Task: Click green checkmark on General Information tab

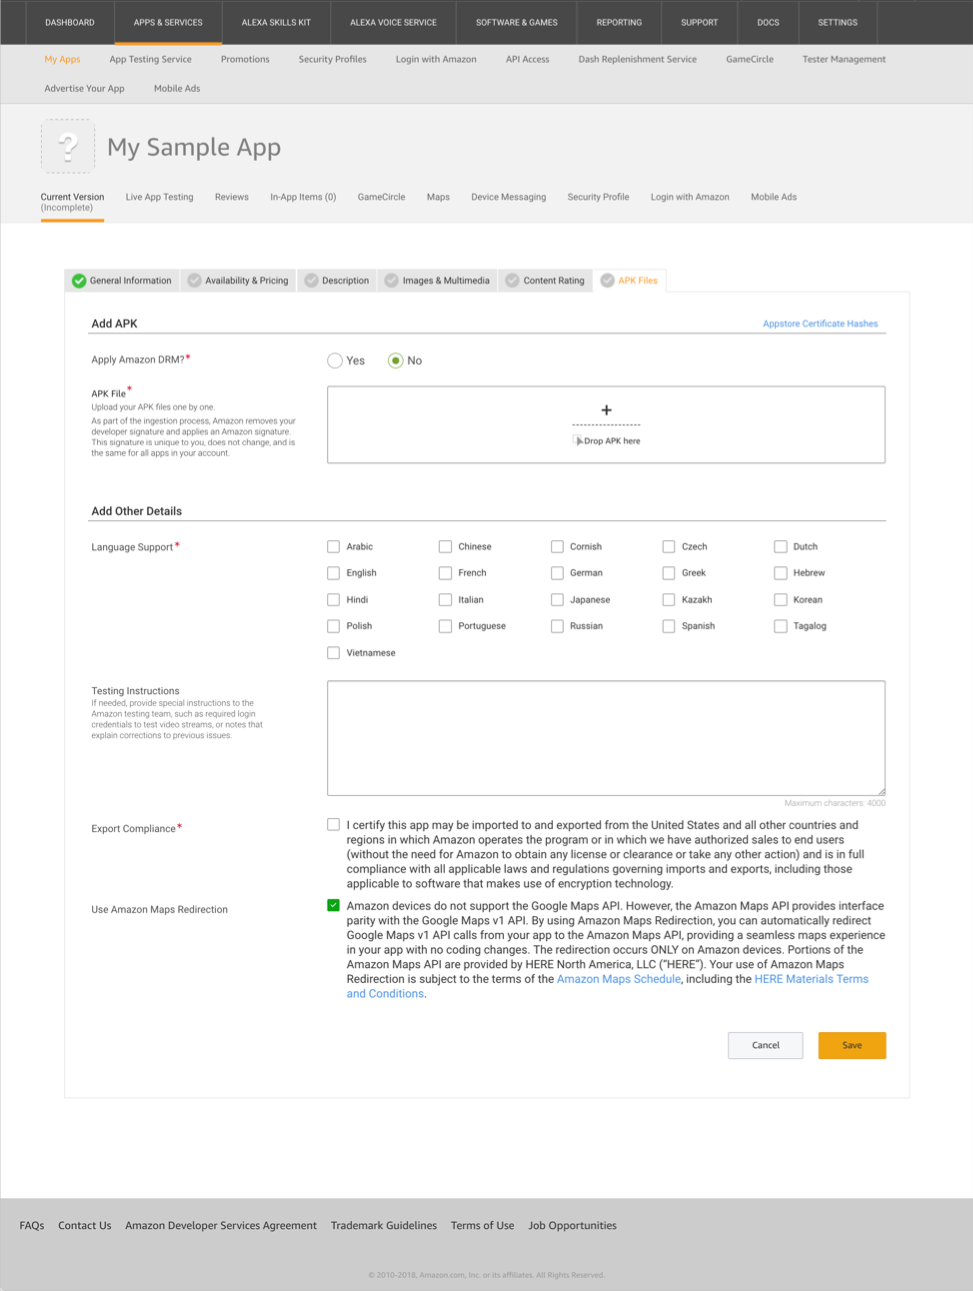Action: [79, 281]
